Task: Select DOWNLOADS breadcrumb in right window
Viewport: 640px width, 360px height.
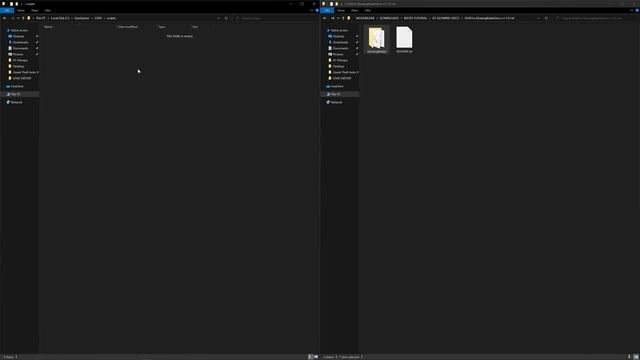Action: (389, 18)
